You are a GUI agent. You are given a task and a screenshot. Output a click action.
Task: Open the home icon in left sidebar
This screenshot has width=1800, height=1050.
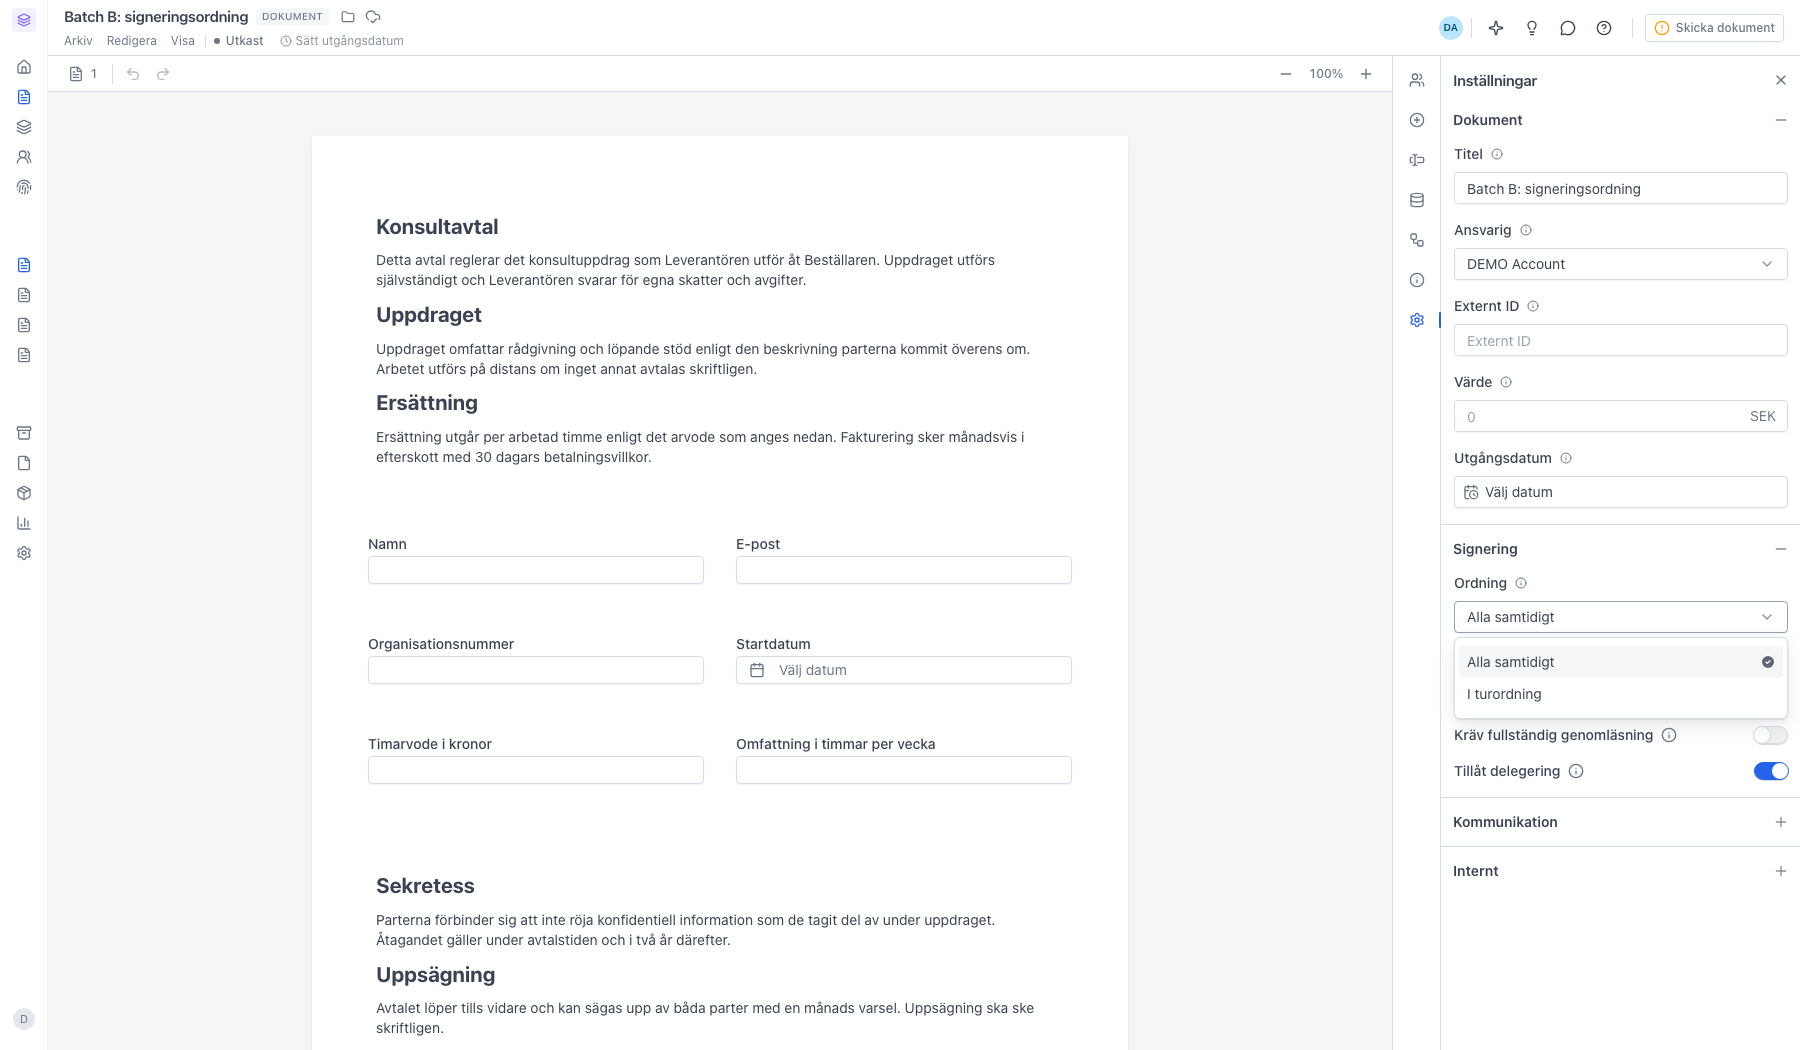coord(24,67)
